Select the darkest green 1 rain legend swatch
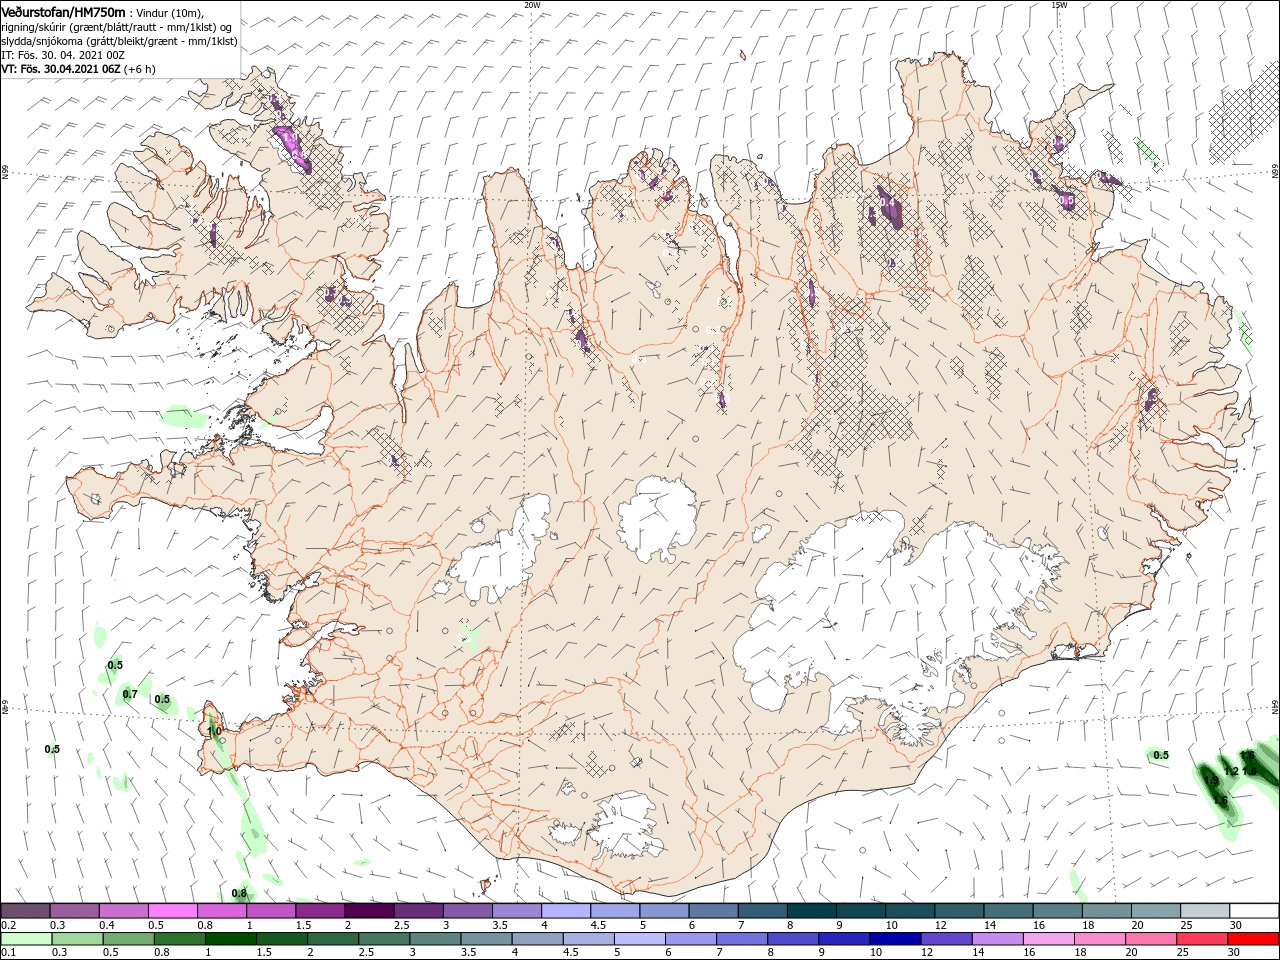Screen dimensions: 1280x960 [x=230, y=939]
